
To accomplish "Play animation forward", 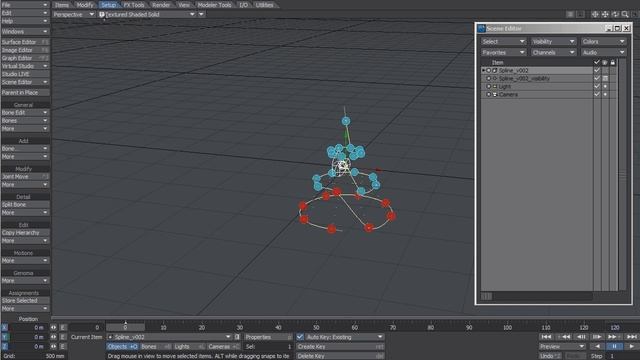I will tap(632, 346).
